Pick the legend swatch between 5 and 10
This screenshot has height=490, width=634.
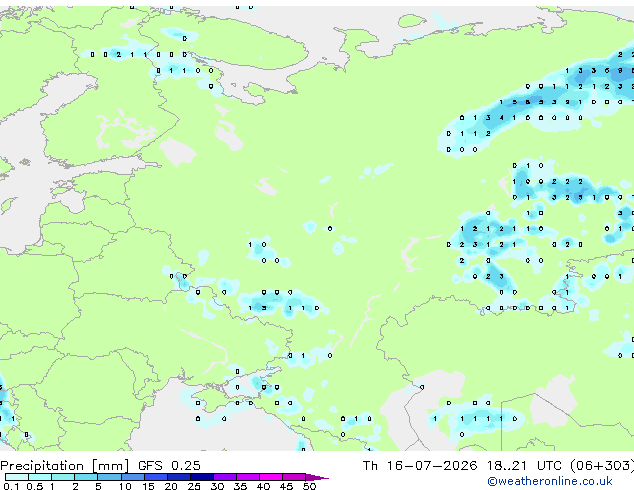pyautogui.click(x=109, y=477)
